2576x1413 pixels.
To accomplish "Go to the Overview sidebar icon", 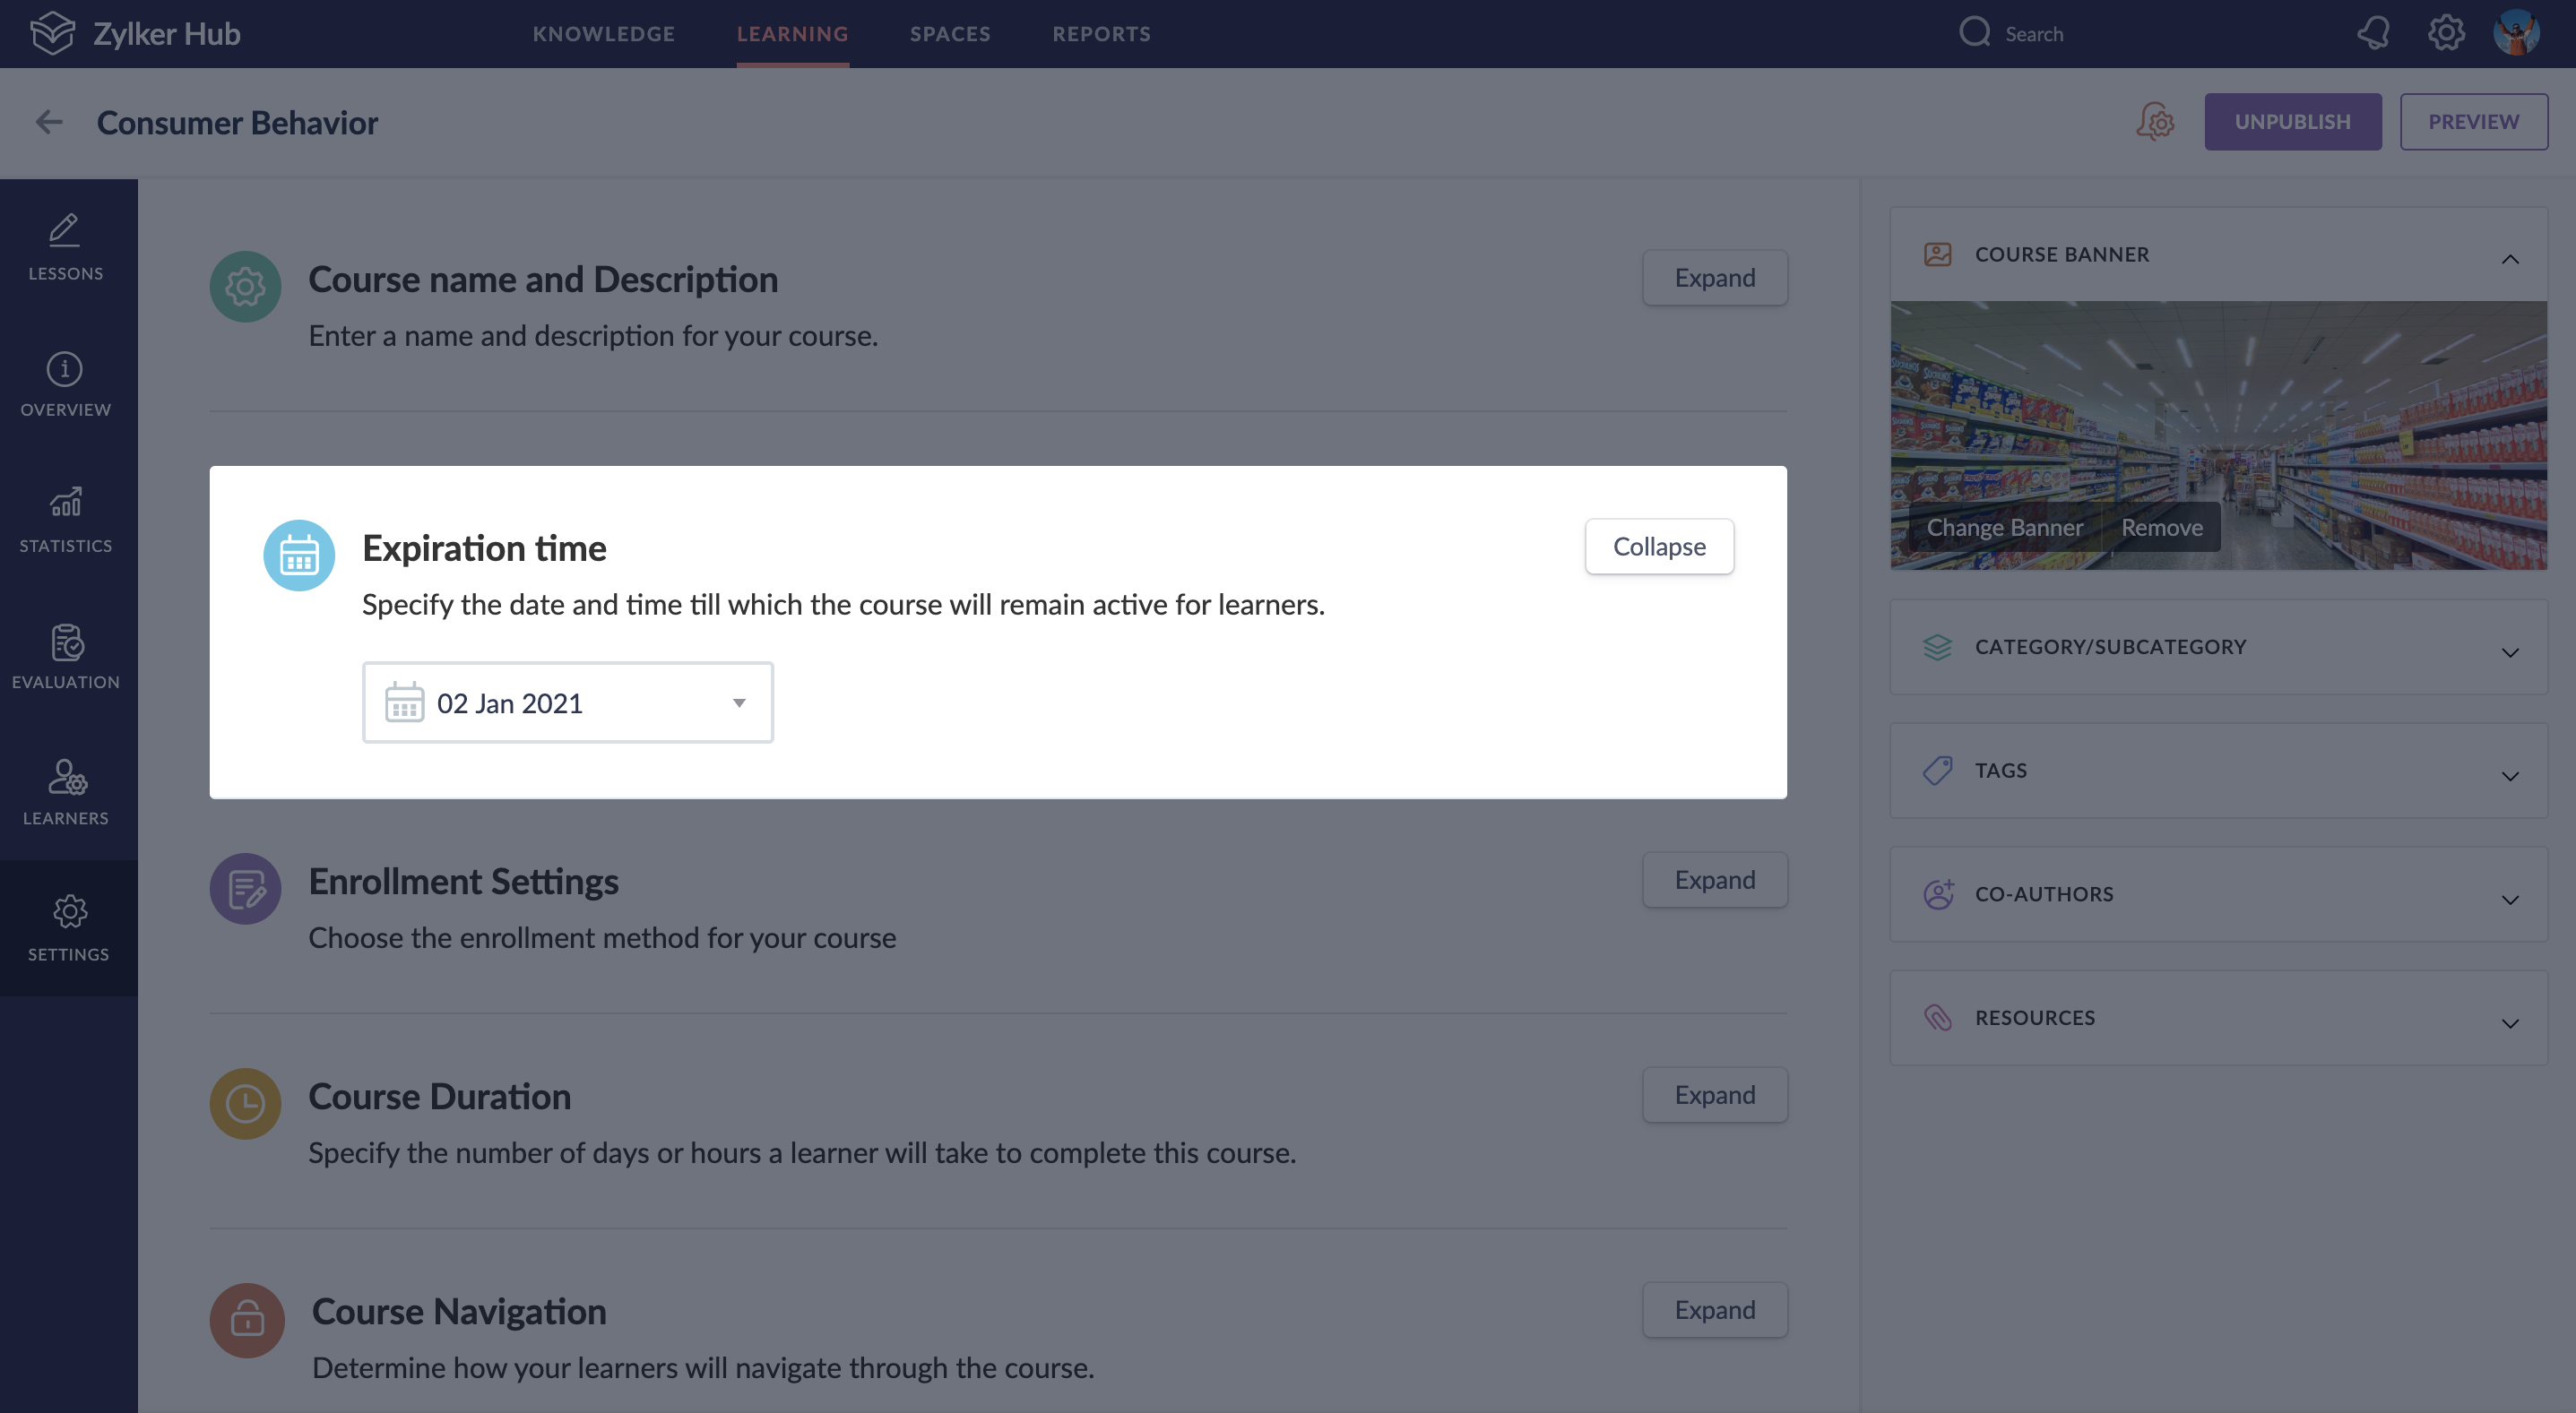I will coord(66,384).
